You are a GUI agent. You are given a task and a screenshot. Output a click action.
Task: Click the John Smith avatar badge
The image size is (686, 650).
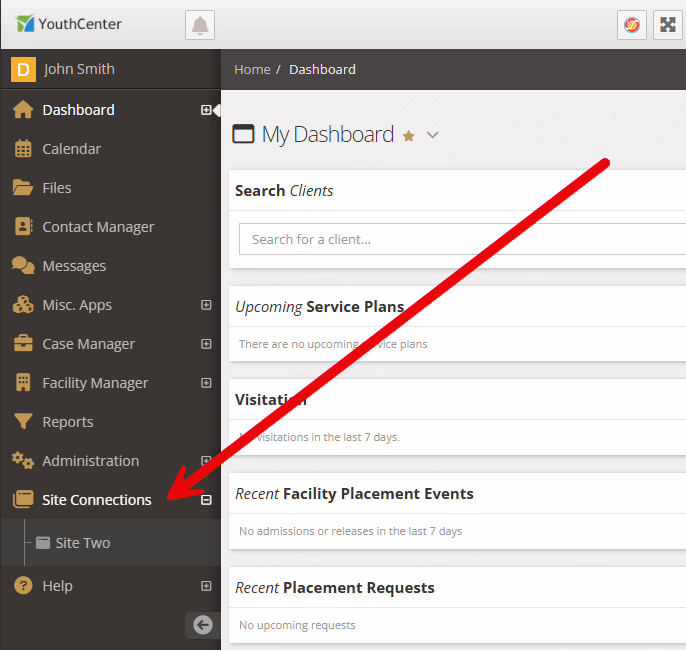pyautogui.click(x=23, y=70)
